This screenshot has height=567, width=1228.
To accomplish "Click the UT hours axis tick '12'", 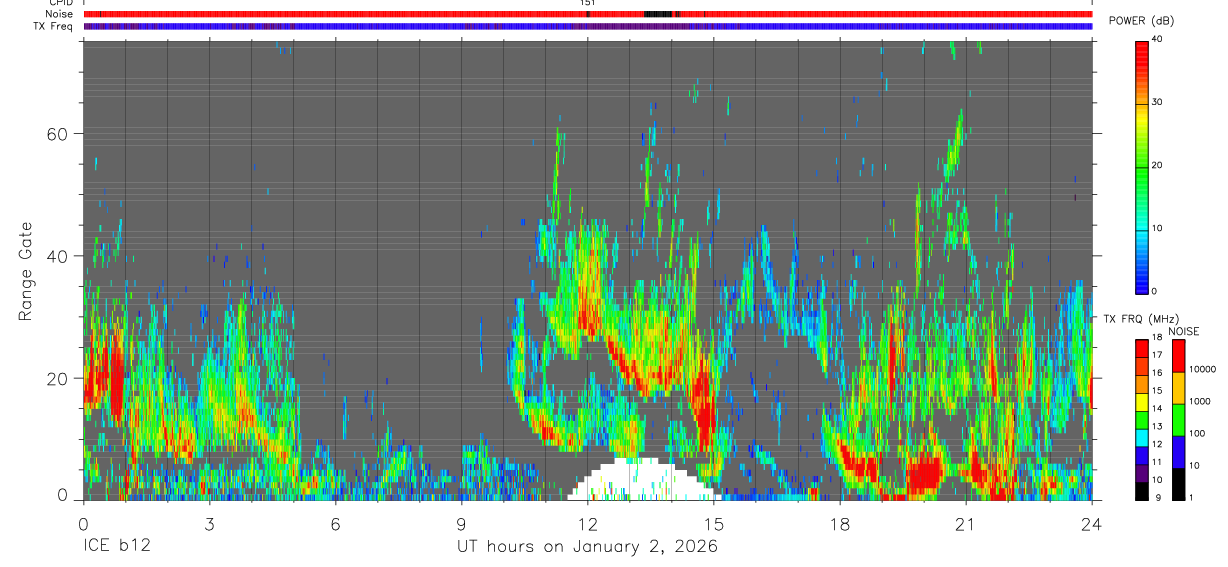I will 588,523.
